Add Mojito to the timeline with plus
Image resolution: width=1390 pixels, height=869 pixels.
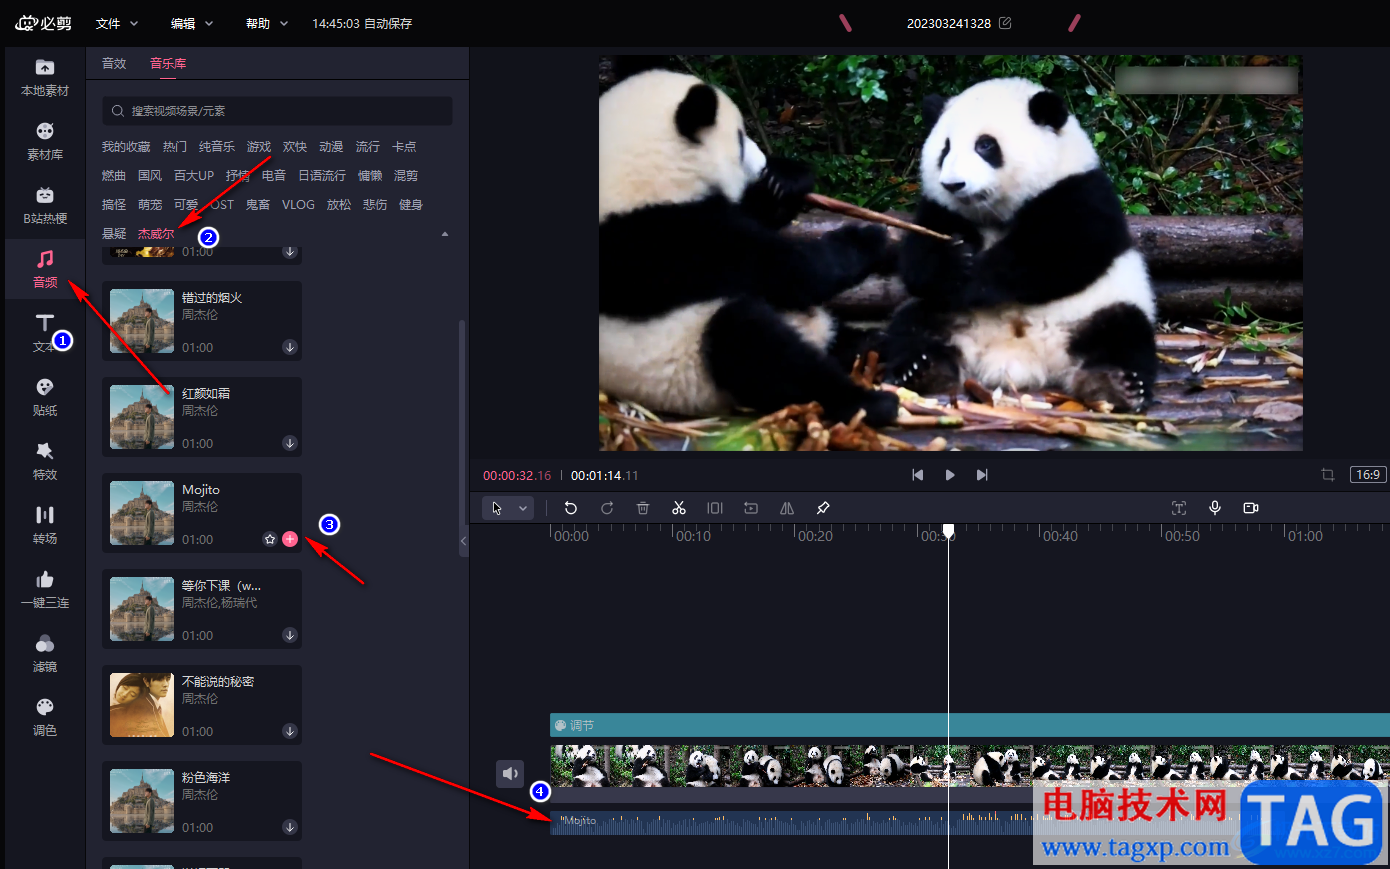click(x=290, y=539)
